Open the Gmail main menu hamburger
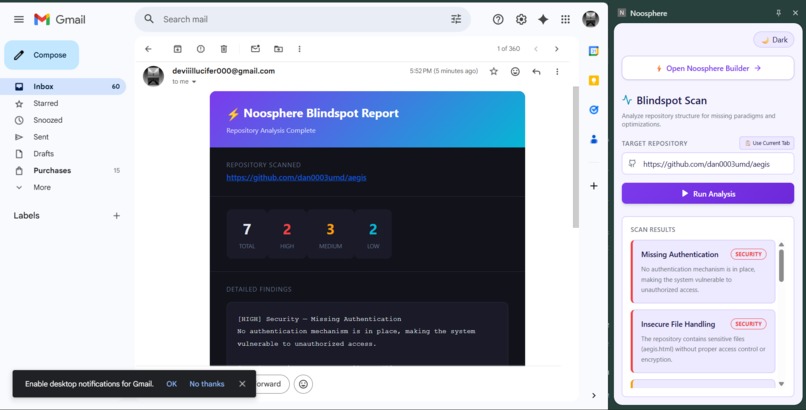The width and height of the screenshot is (806, 410). (19, 20)
